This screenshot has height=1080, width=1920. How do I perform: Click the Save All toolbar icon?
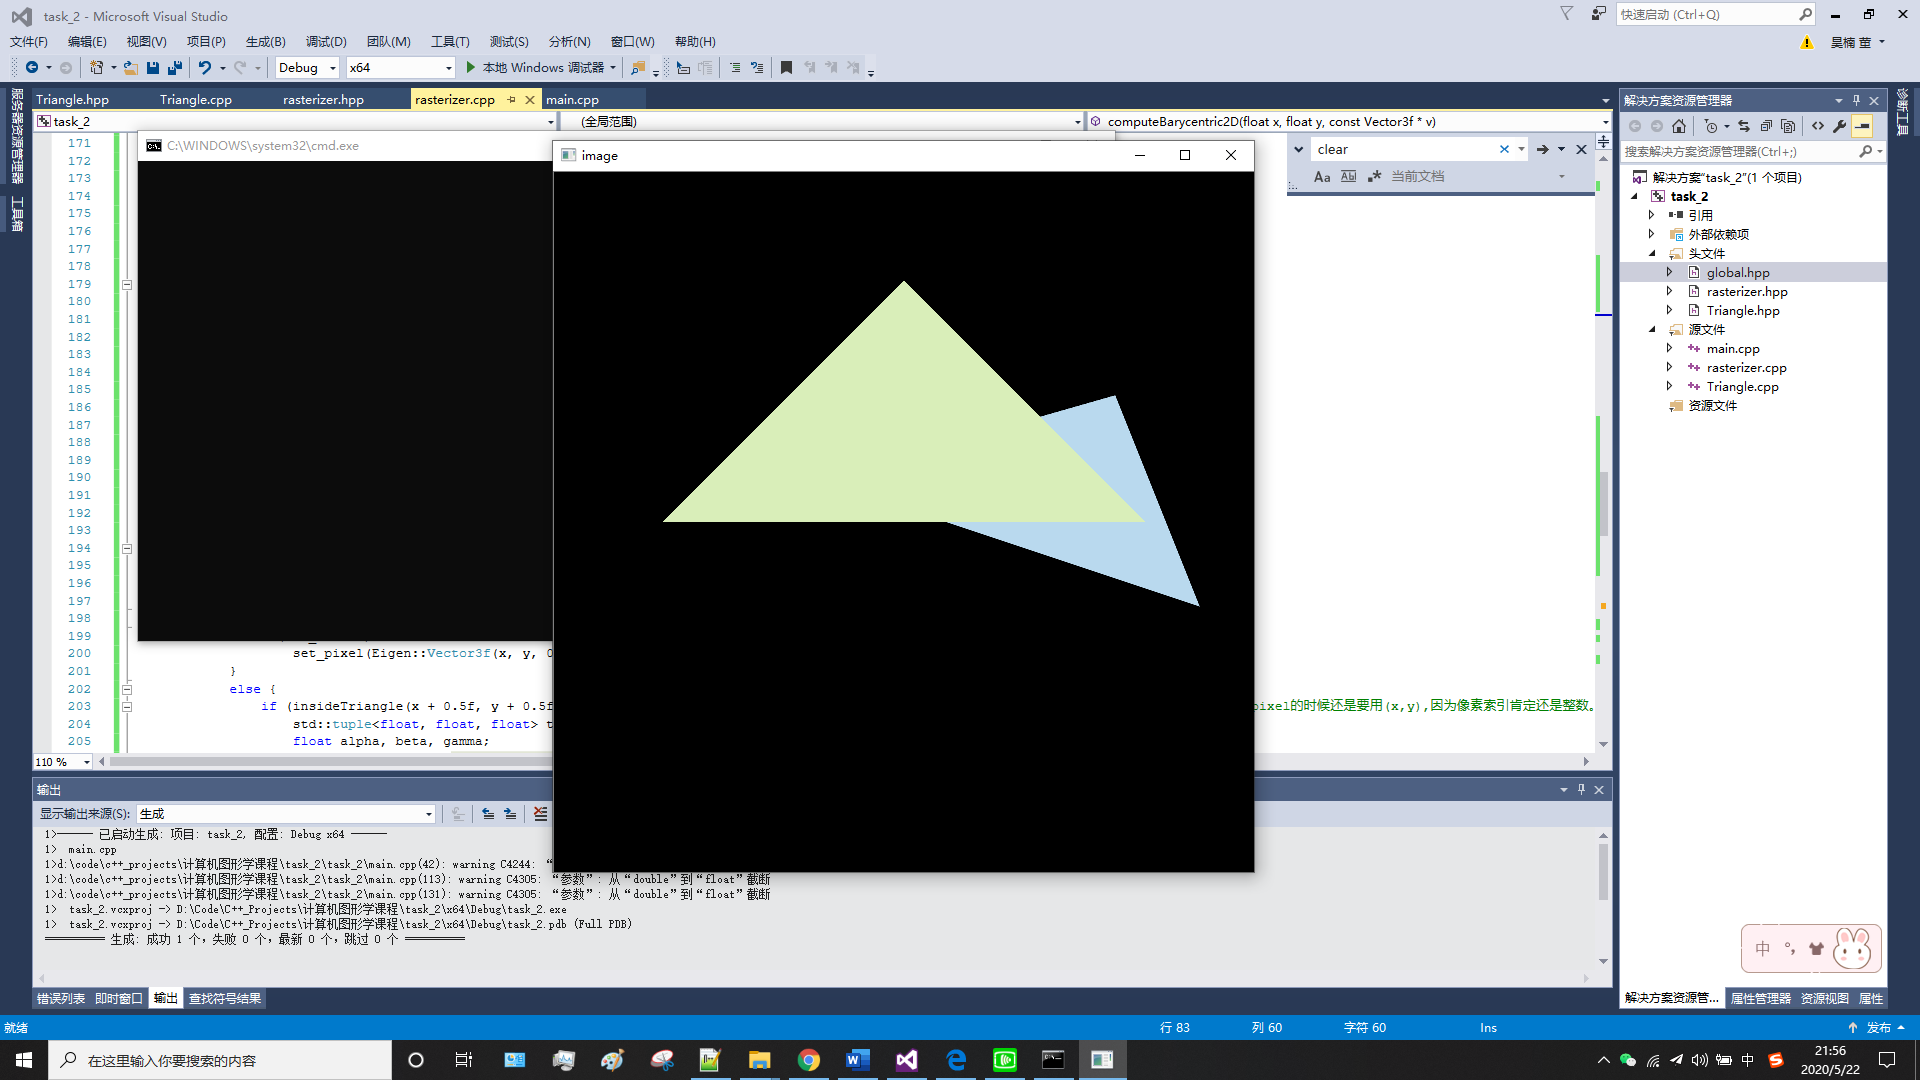click(175, 68)
